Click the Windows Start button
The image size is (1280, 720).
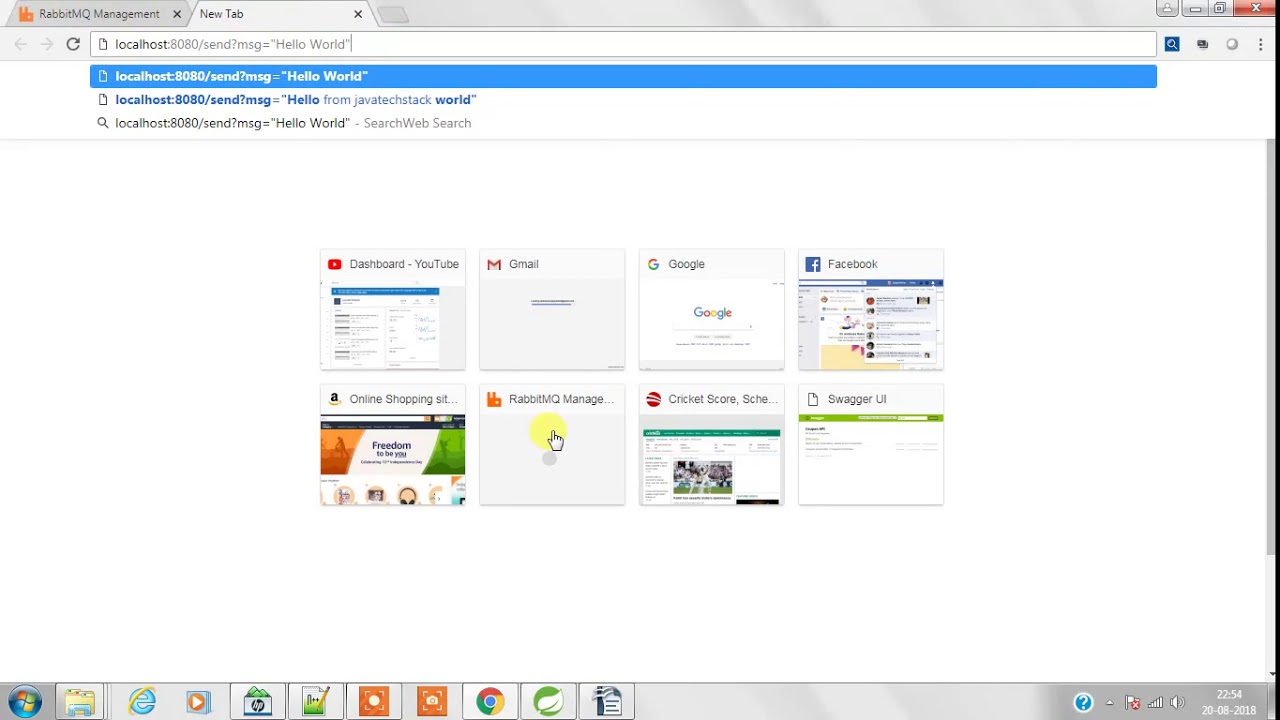point(25,702)
